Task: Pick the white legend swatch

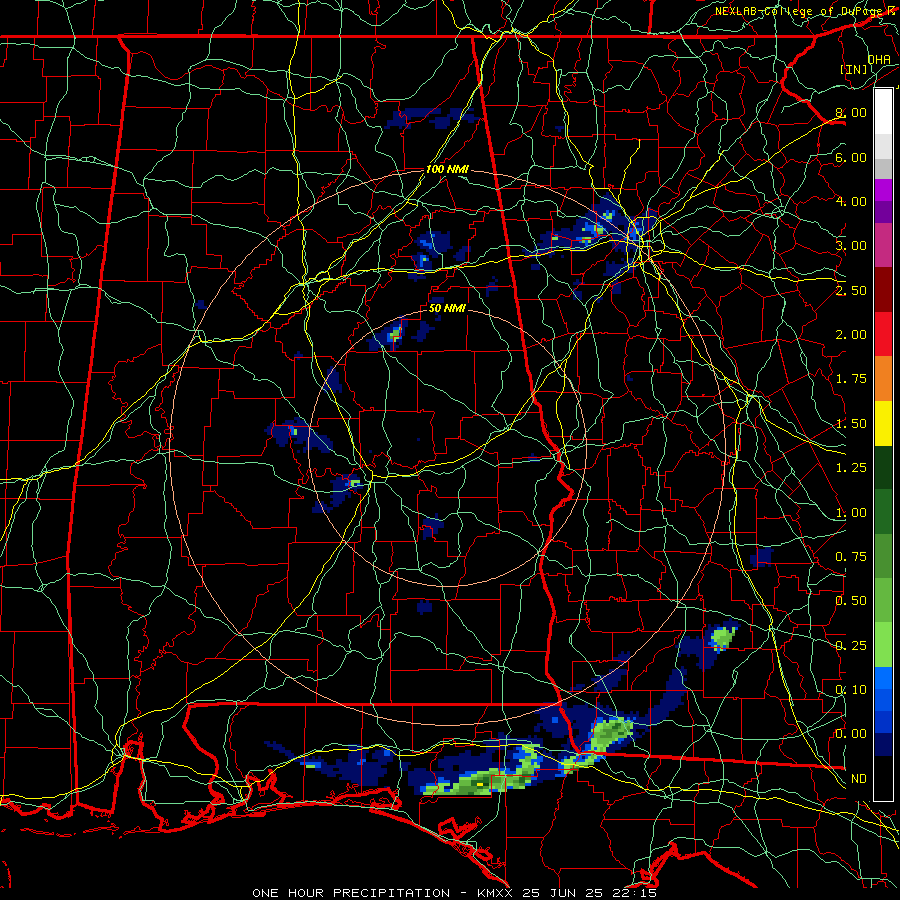Action: [x=883, y=112]
